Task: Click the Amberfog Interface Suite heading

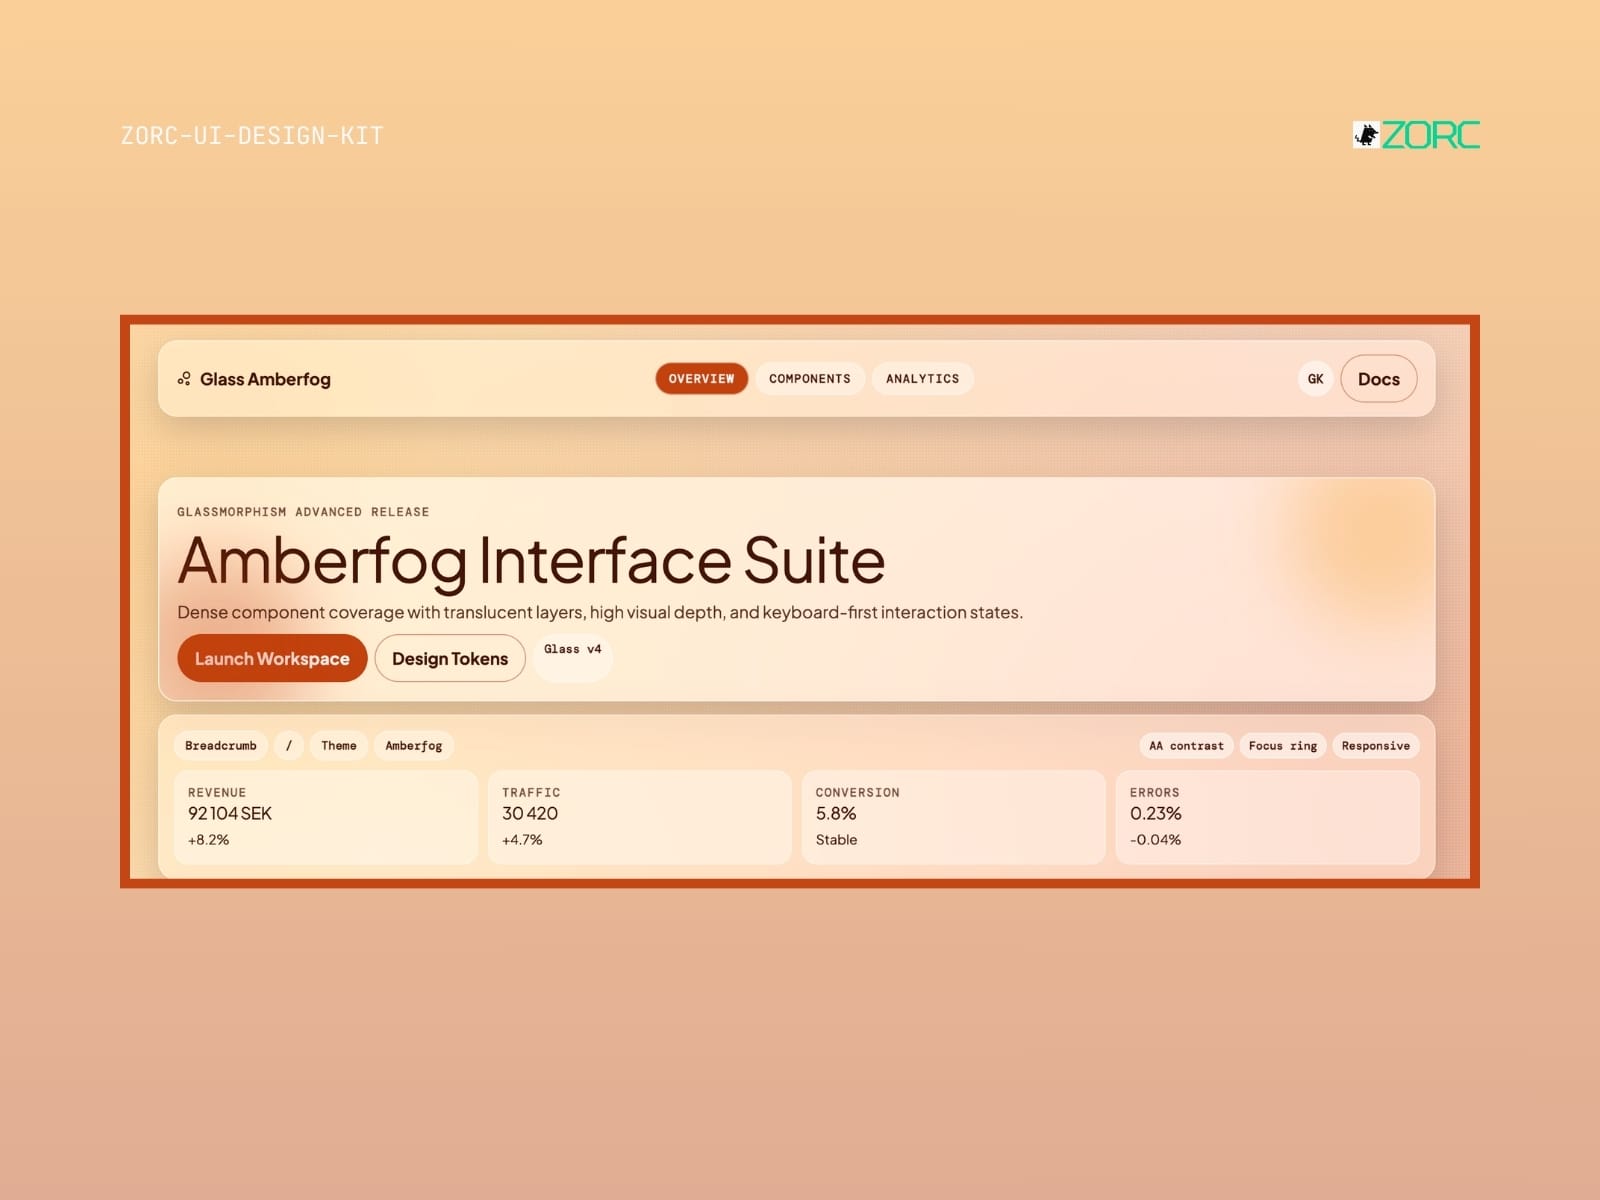Action: pos(531,561)
